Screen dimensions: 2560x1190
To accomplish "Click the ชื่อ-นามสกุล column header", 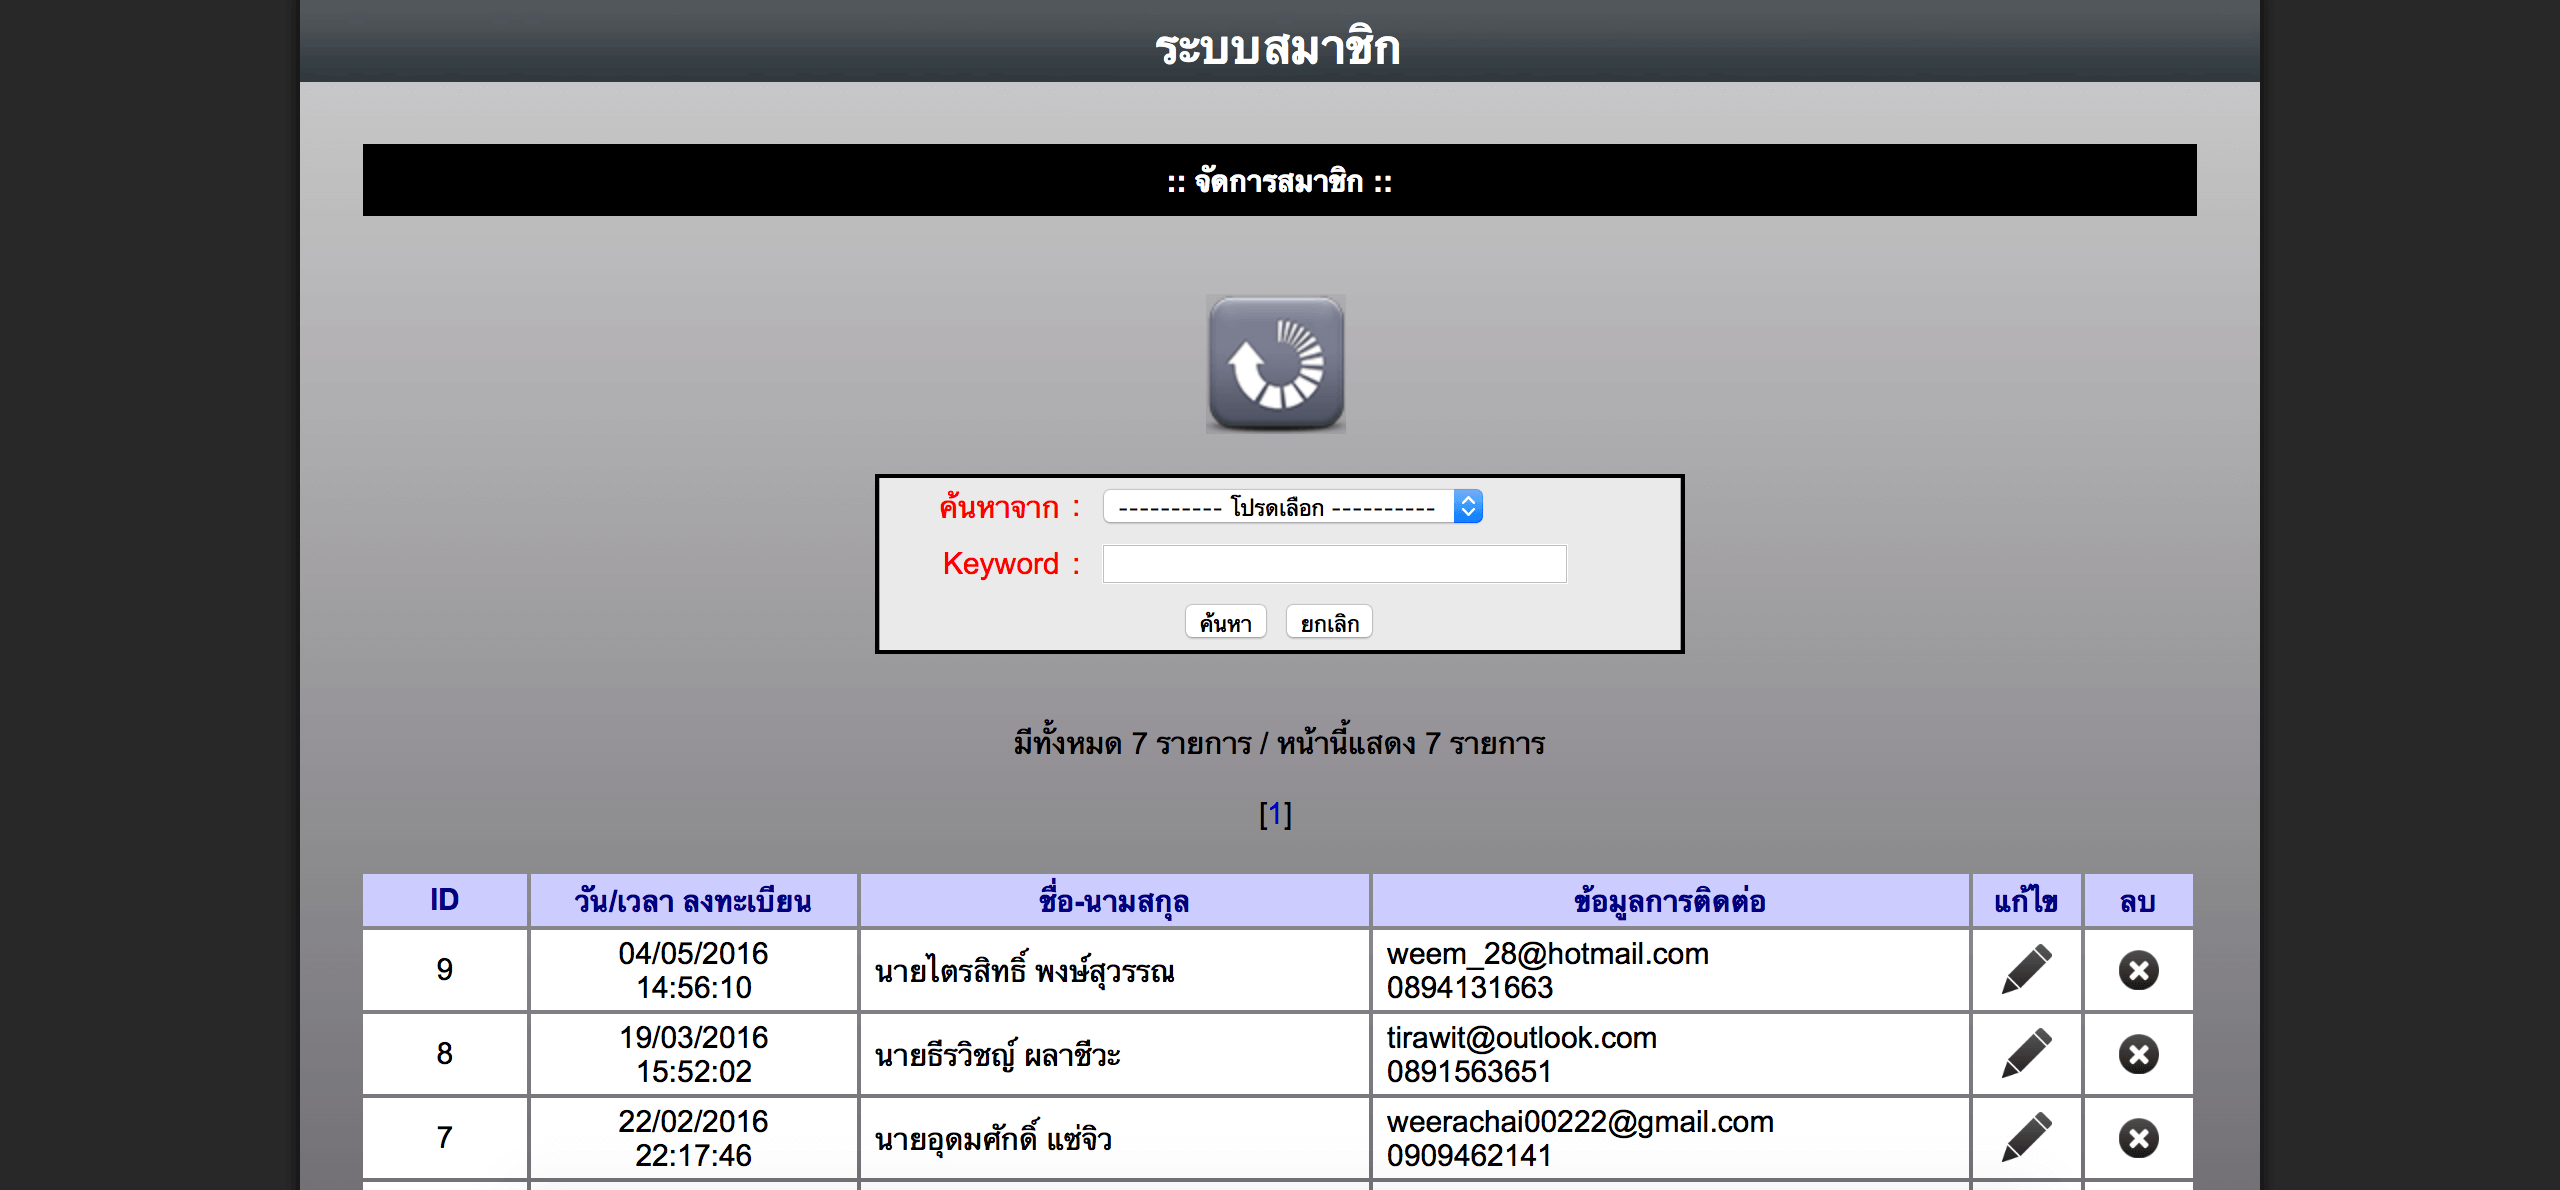I will tap(1114, 900).
